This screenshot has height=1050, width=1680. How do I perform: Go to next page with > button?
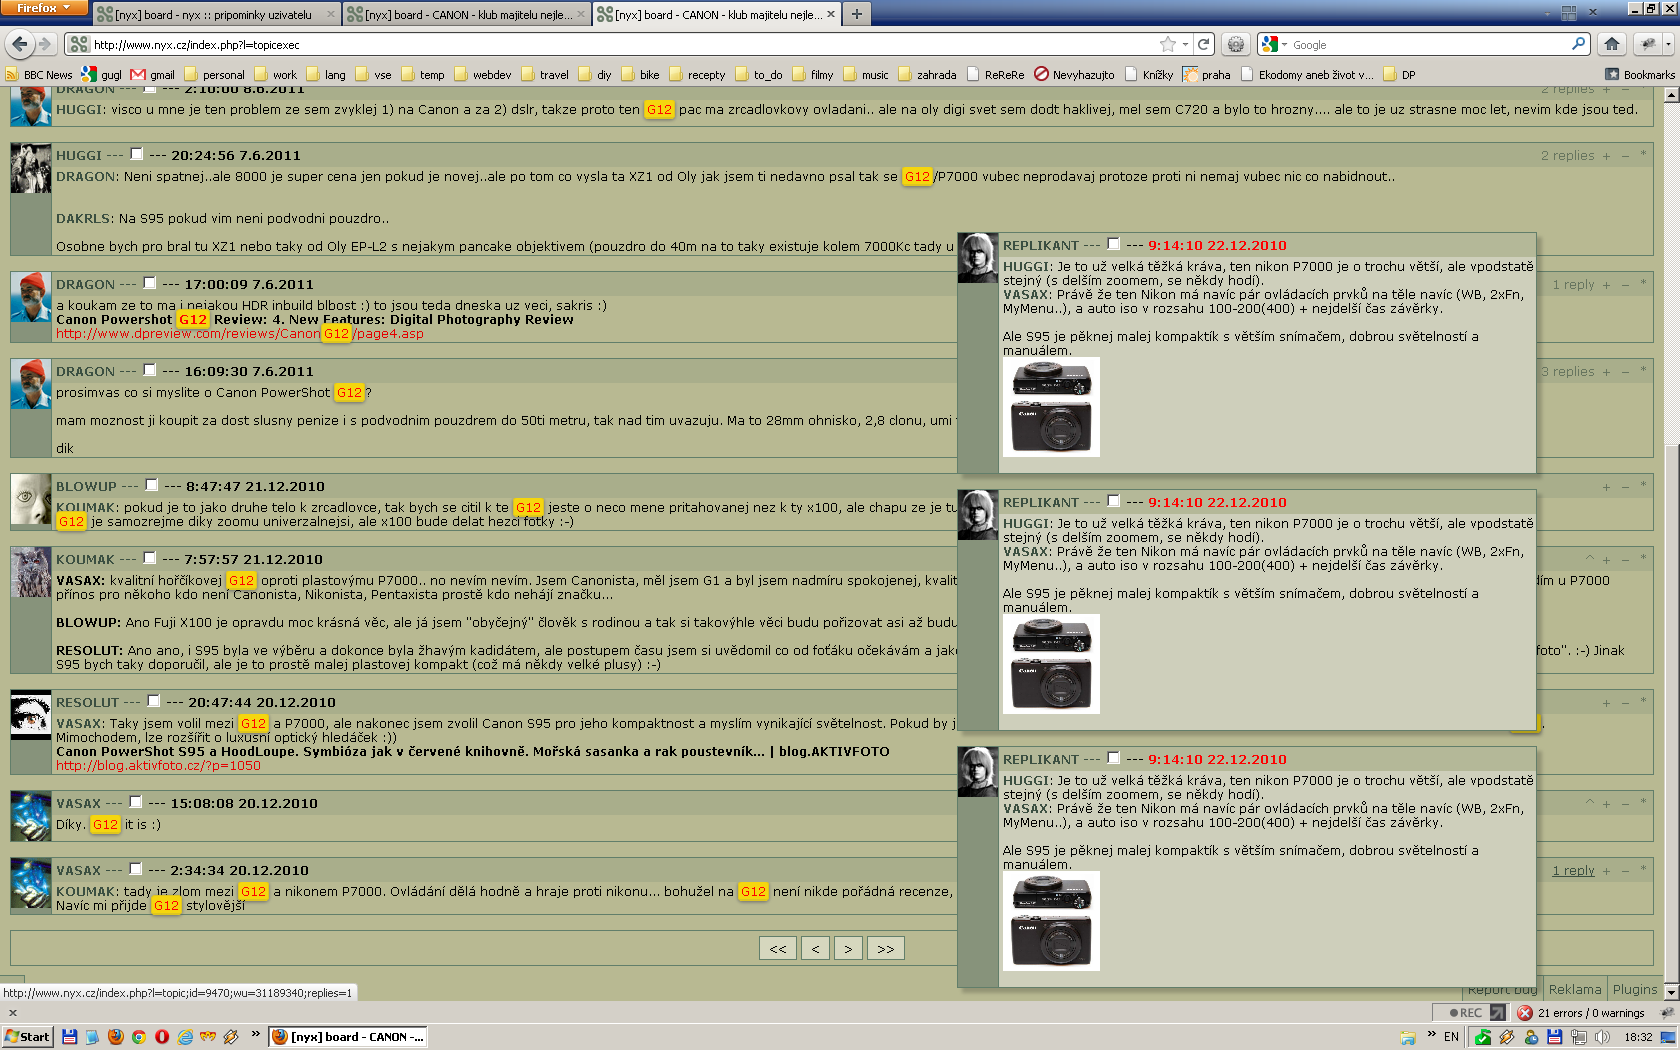pyautogui.click(x=848, y=948)
